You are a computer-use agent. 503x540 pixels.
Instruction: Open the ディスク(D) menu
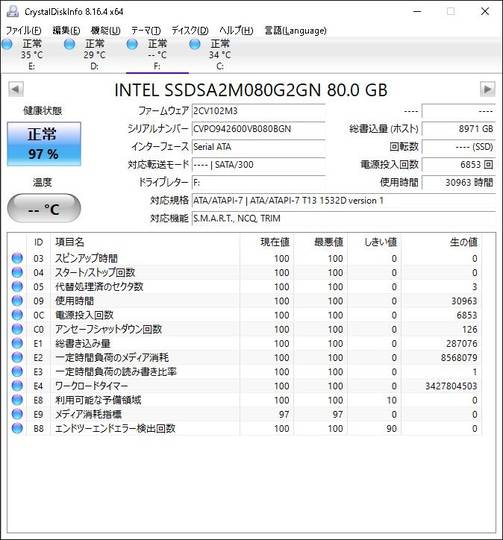tap(190, 31)
